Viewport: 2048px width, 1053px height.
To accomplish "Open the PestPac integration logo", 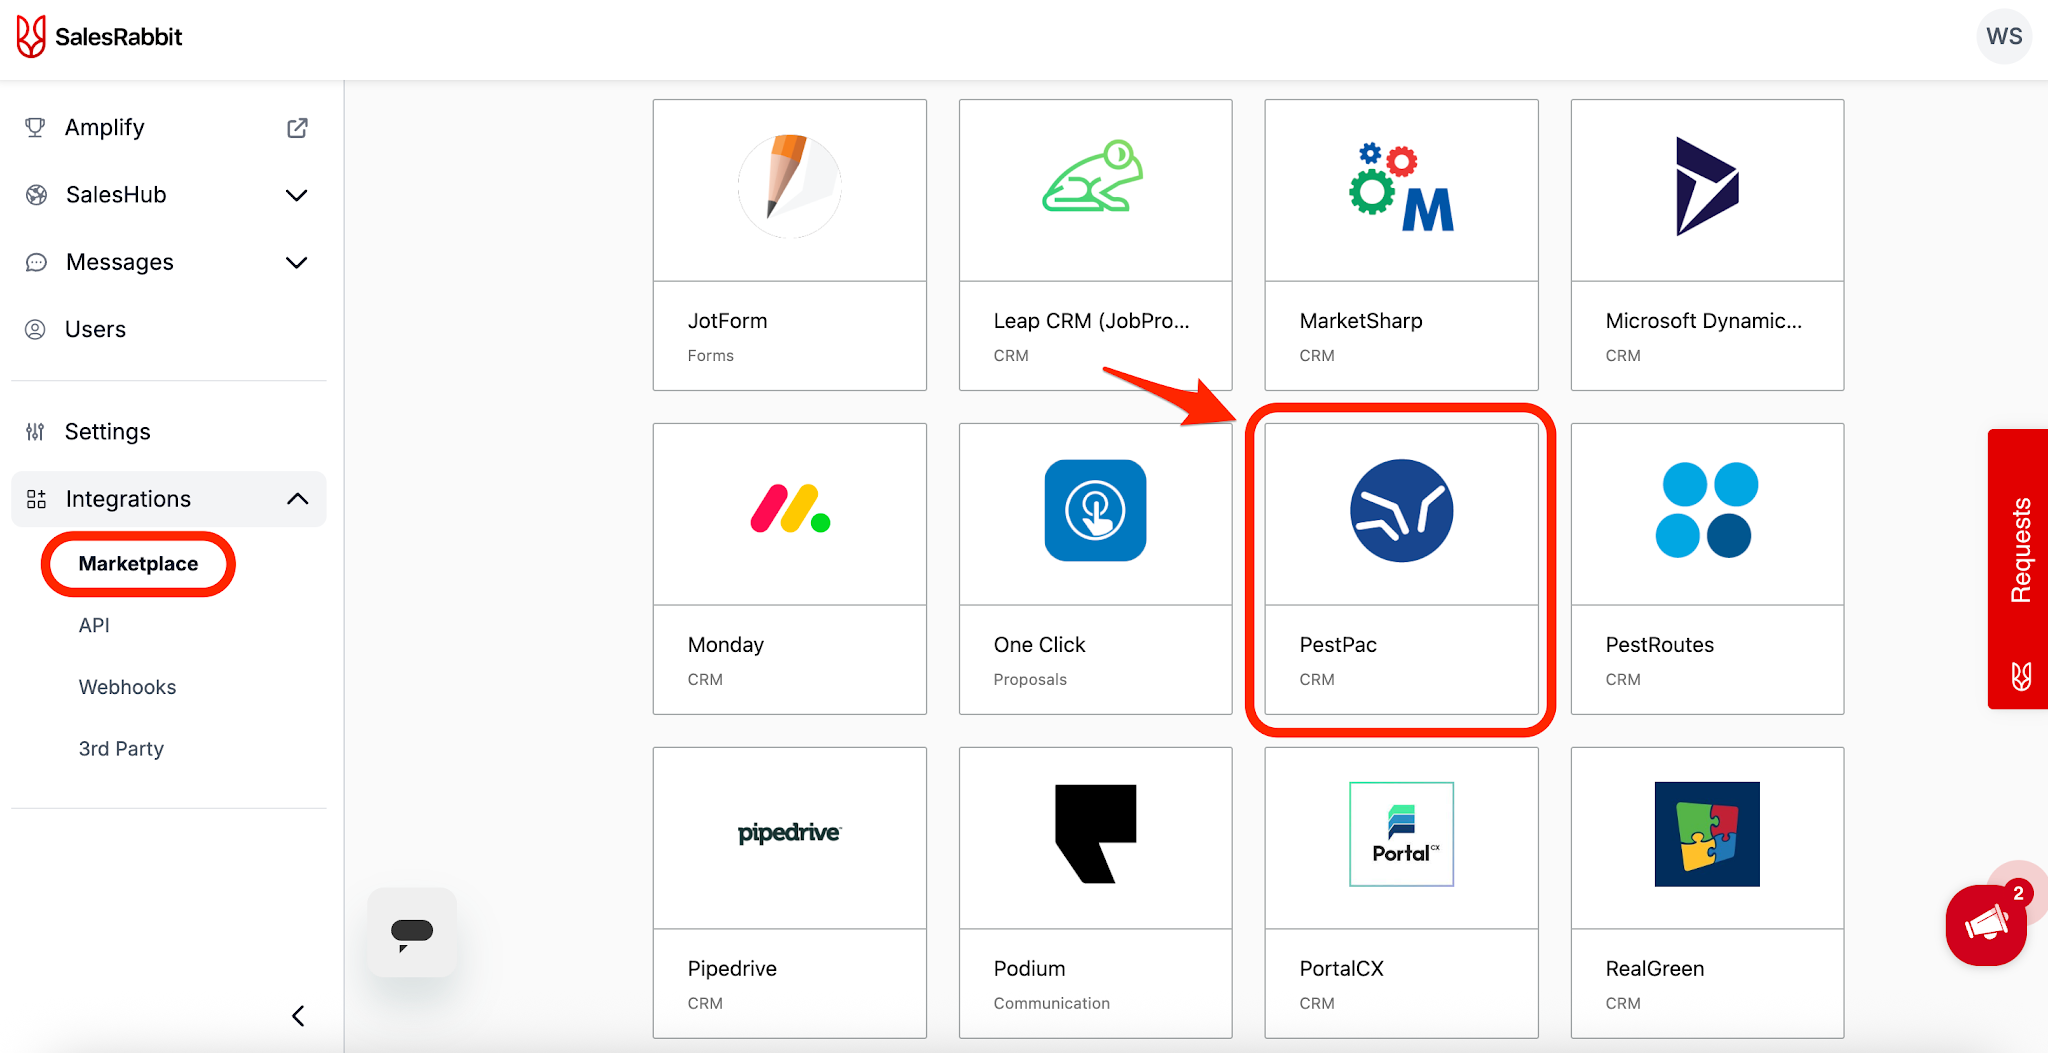I will [x=1401, y=511].
